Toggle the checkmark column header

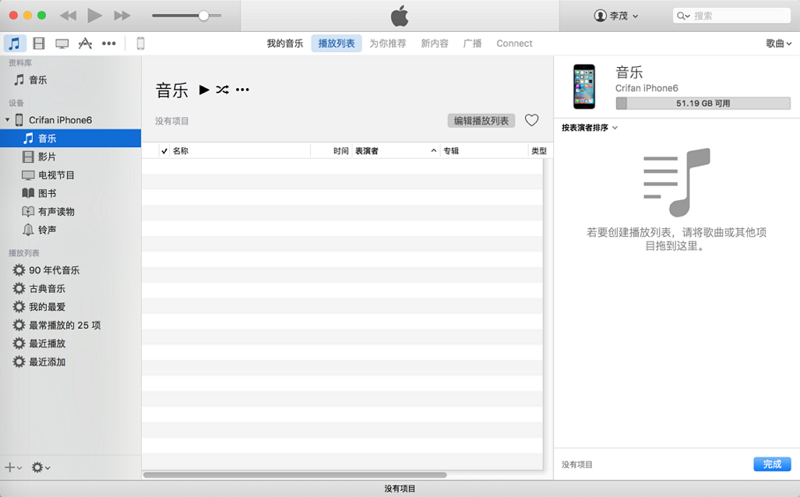[164, 151]
